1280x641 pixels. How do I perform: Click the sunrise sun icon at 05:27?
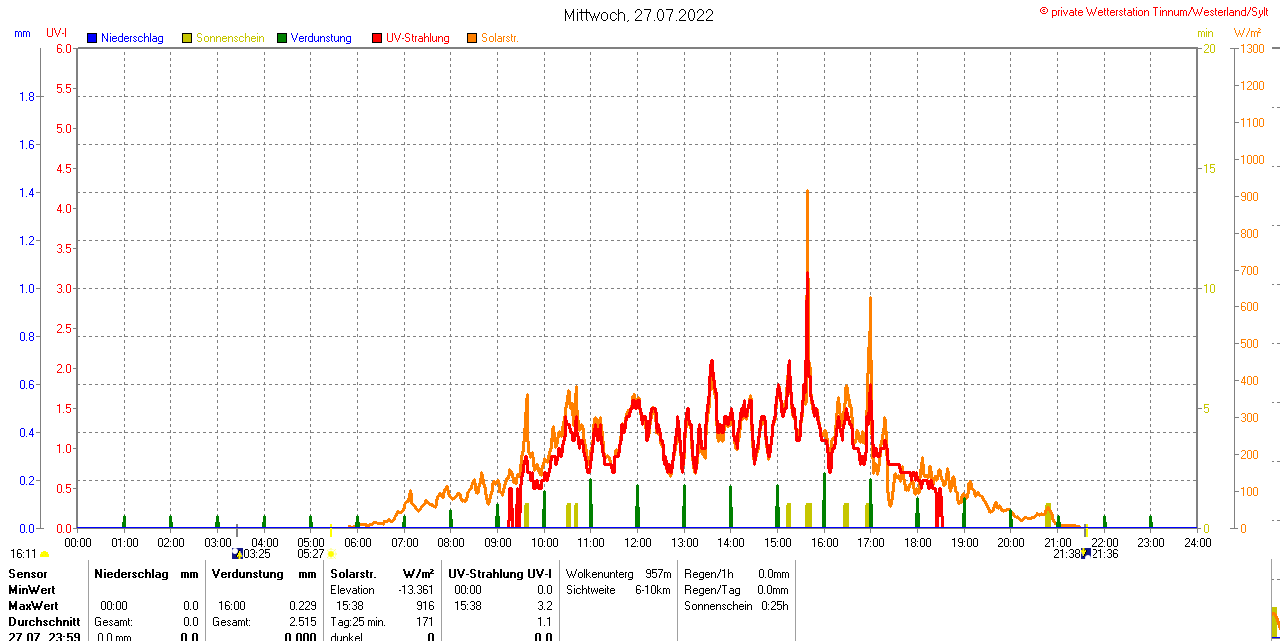[331, 554]
